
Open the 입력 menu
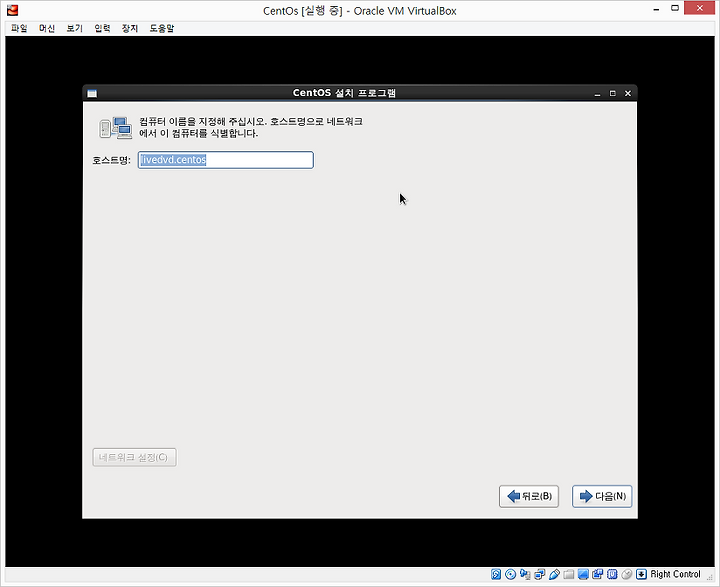[102, 28]
